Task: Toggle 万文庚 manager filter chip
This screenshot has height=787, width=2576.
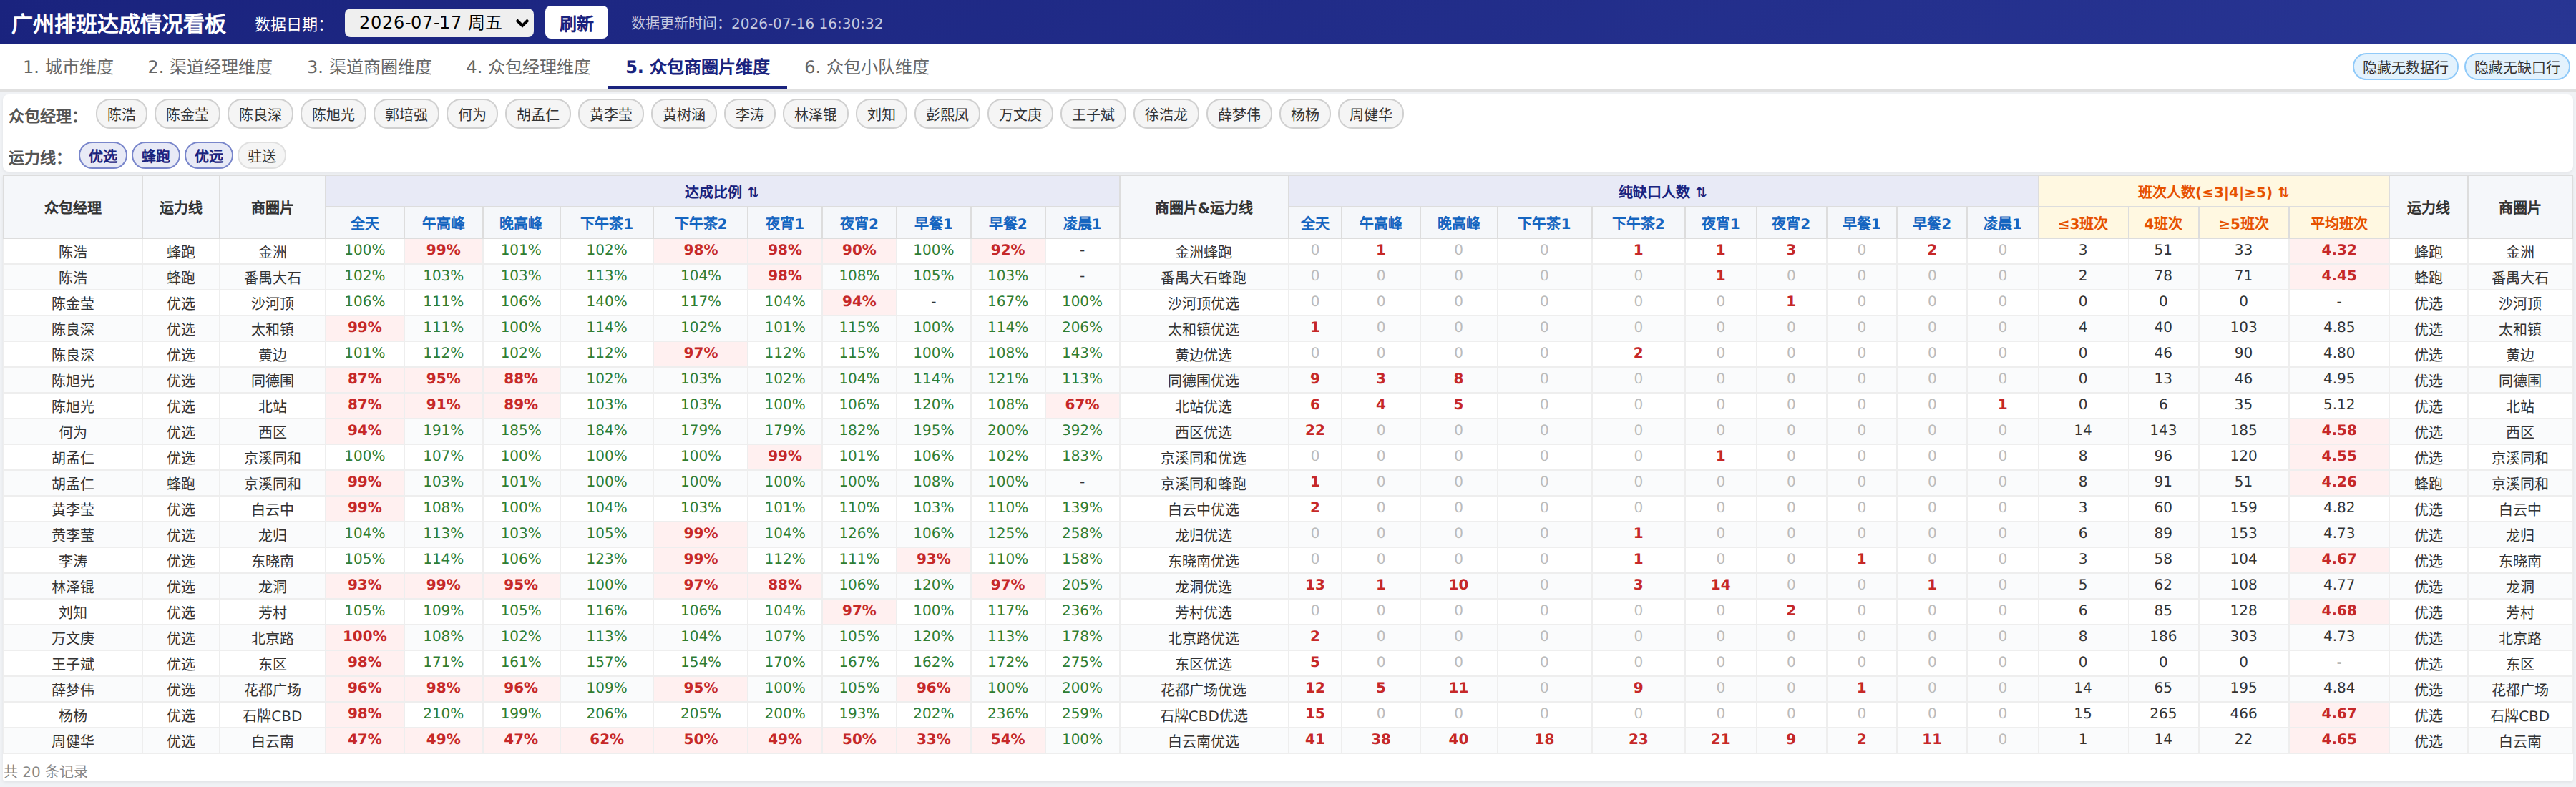Action: pos(1020,115)
